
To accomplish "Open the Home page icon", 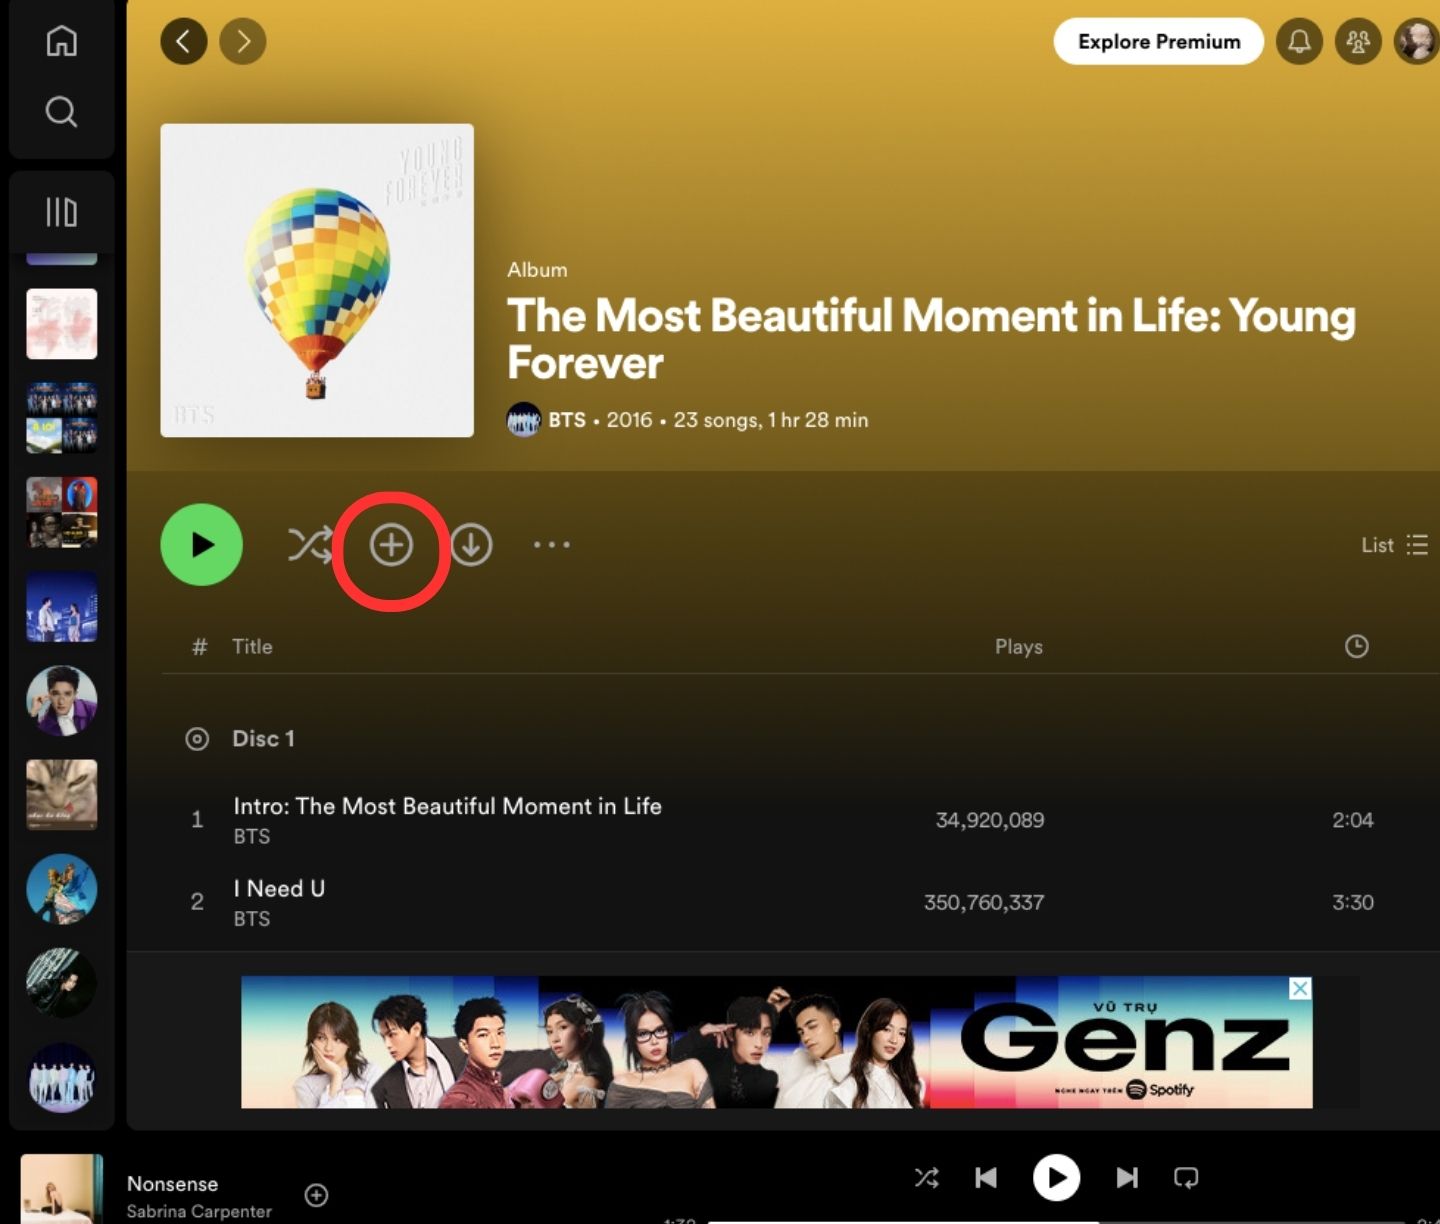I will tap(61, 41).
